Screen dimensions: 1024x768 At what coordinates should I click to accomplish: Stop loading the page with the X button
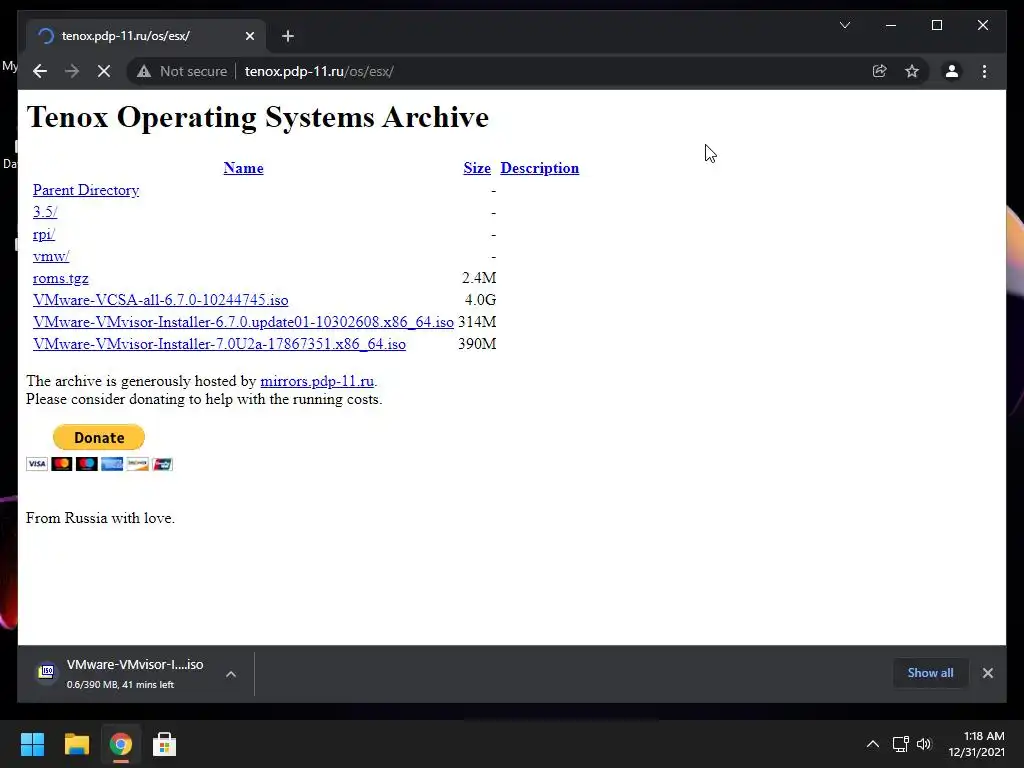[104, 71]
